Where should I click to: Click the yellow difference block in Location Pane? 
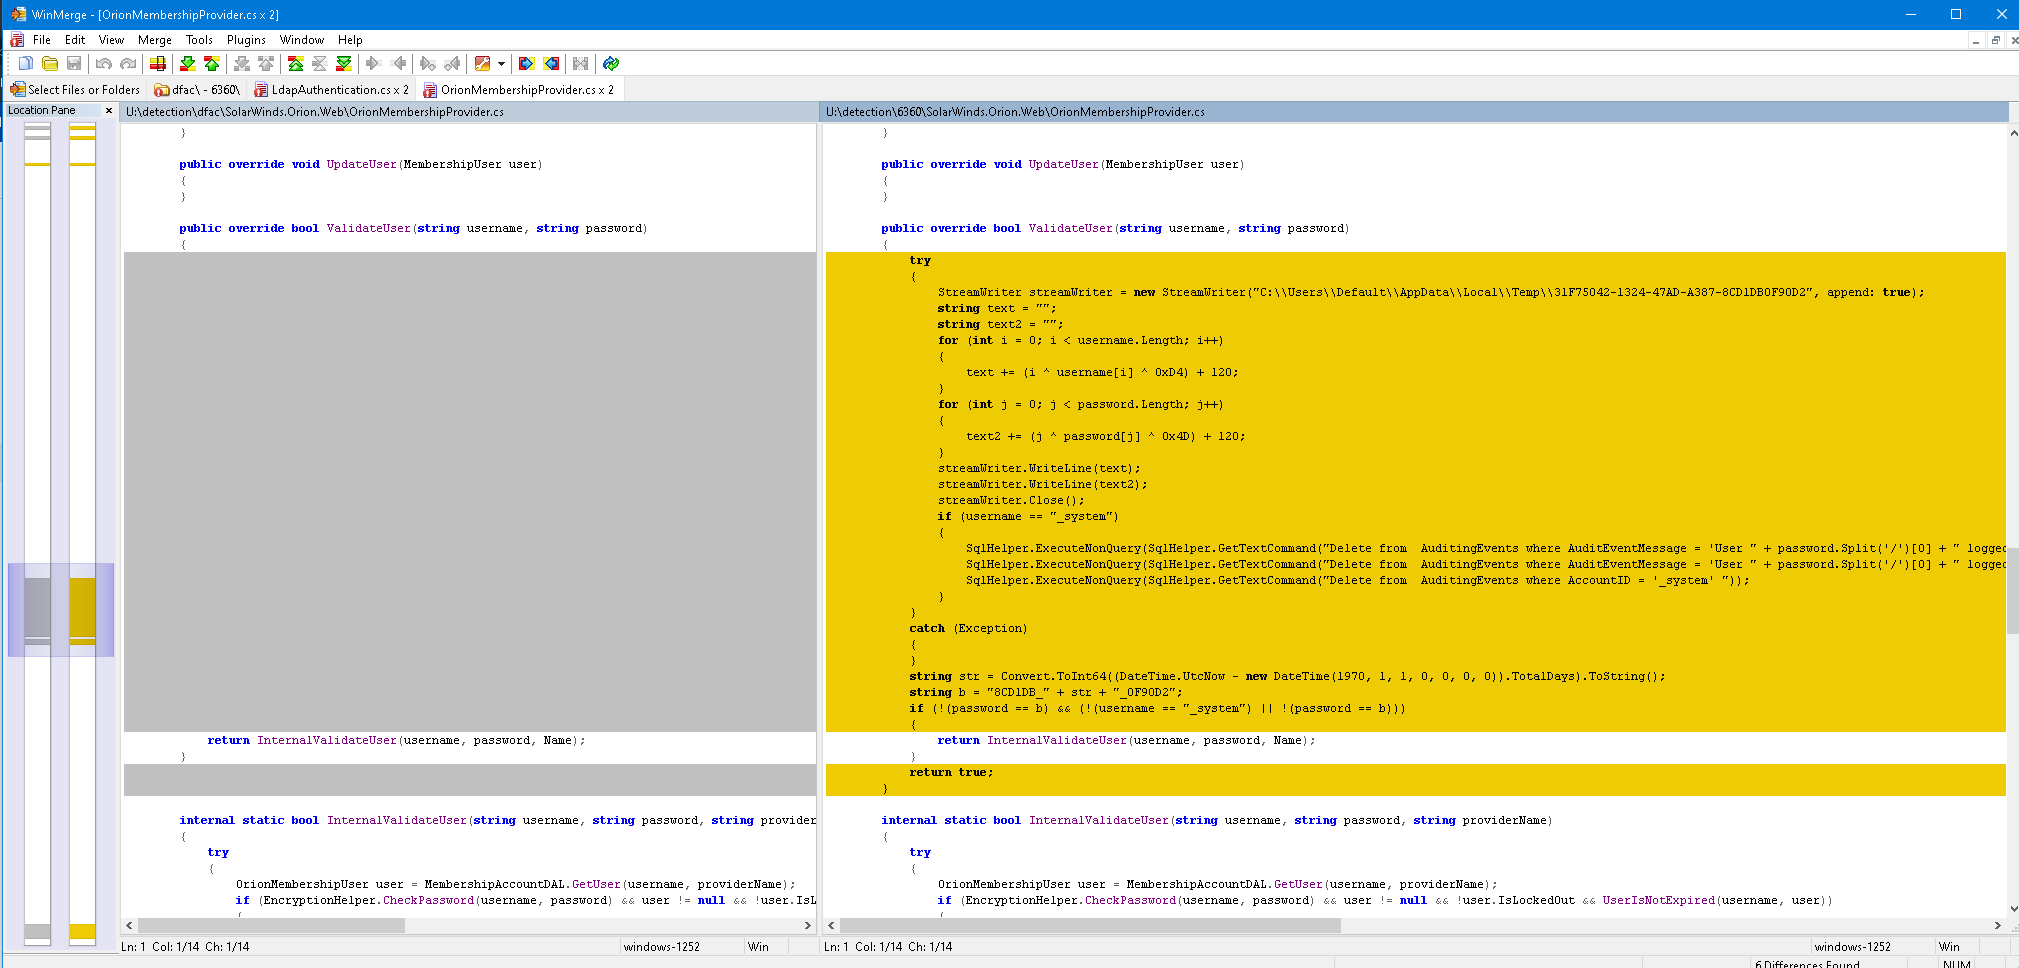coord(82,607)
